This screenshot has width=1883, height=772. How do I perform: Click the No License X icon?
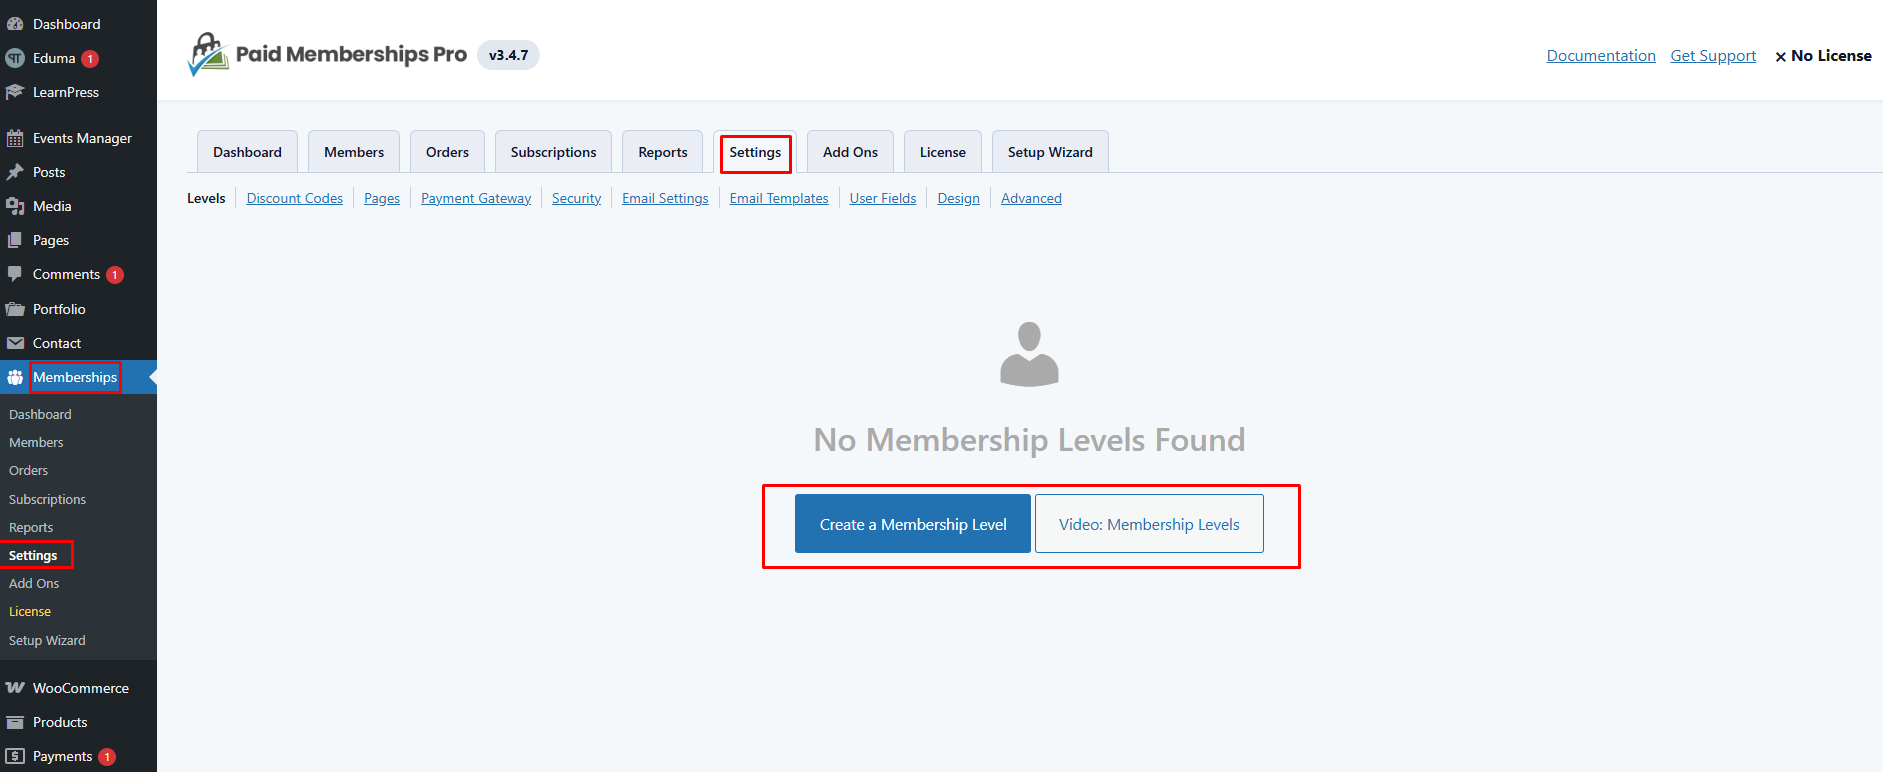click(1780, 57)
